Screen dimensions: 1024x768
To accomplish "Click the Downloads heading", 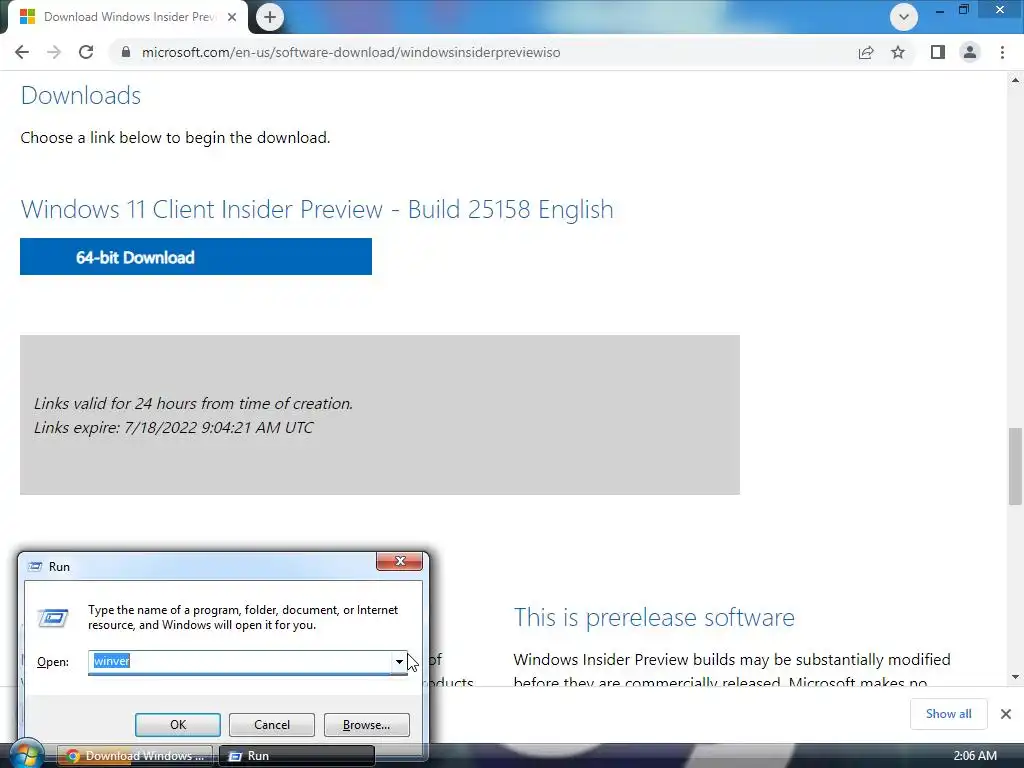I will tap(80, 95).
